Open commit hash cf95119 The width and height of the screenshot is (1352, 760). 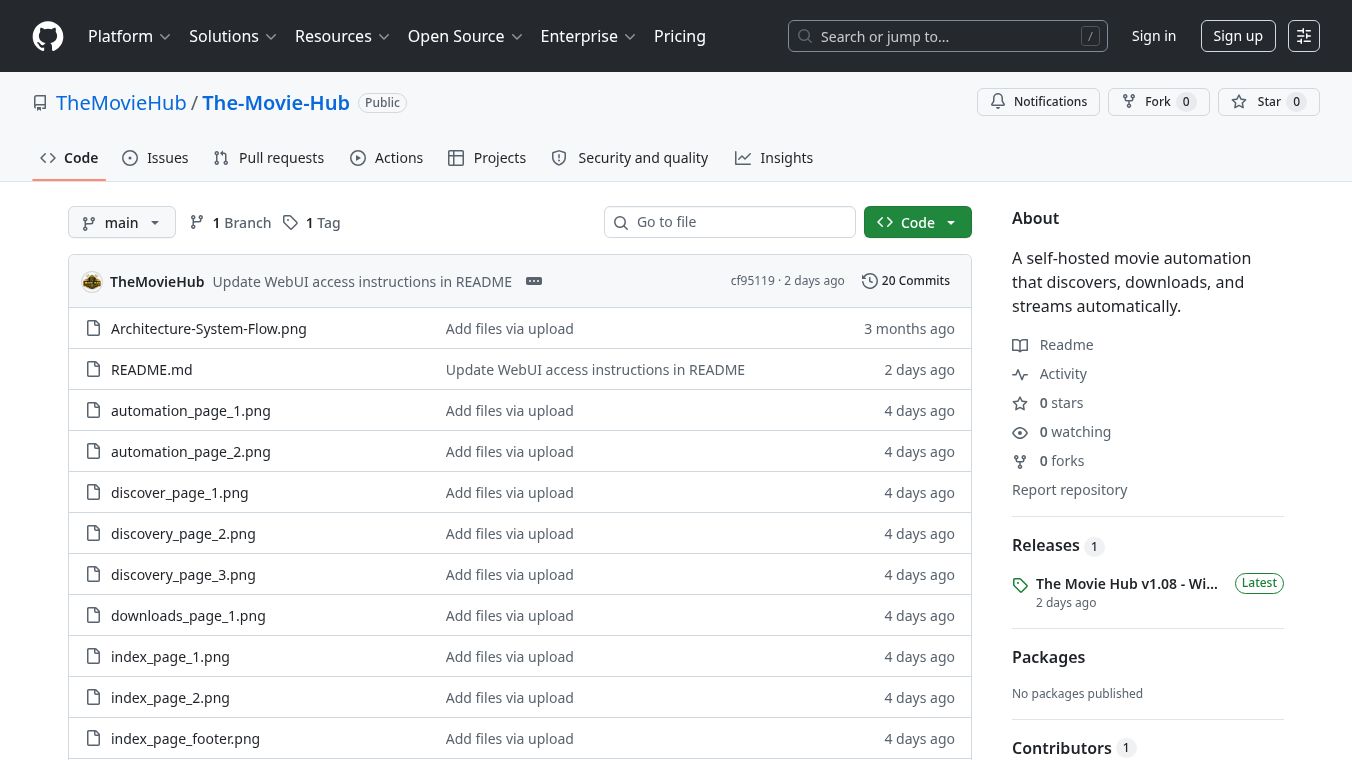[x=752, y=281]
